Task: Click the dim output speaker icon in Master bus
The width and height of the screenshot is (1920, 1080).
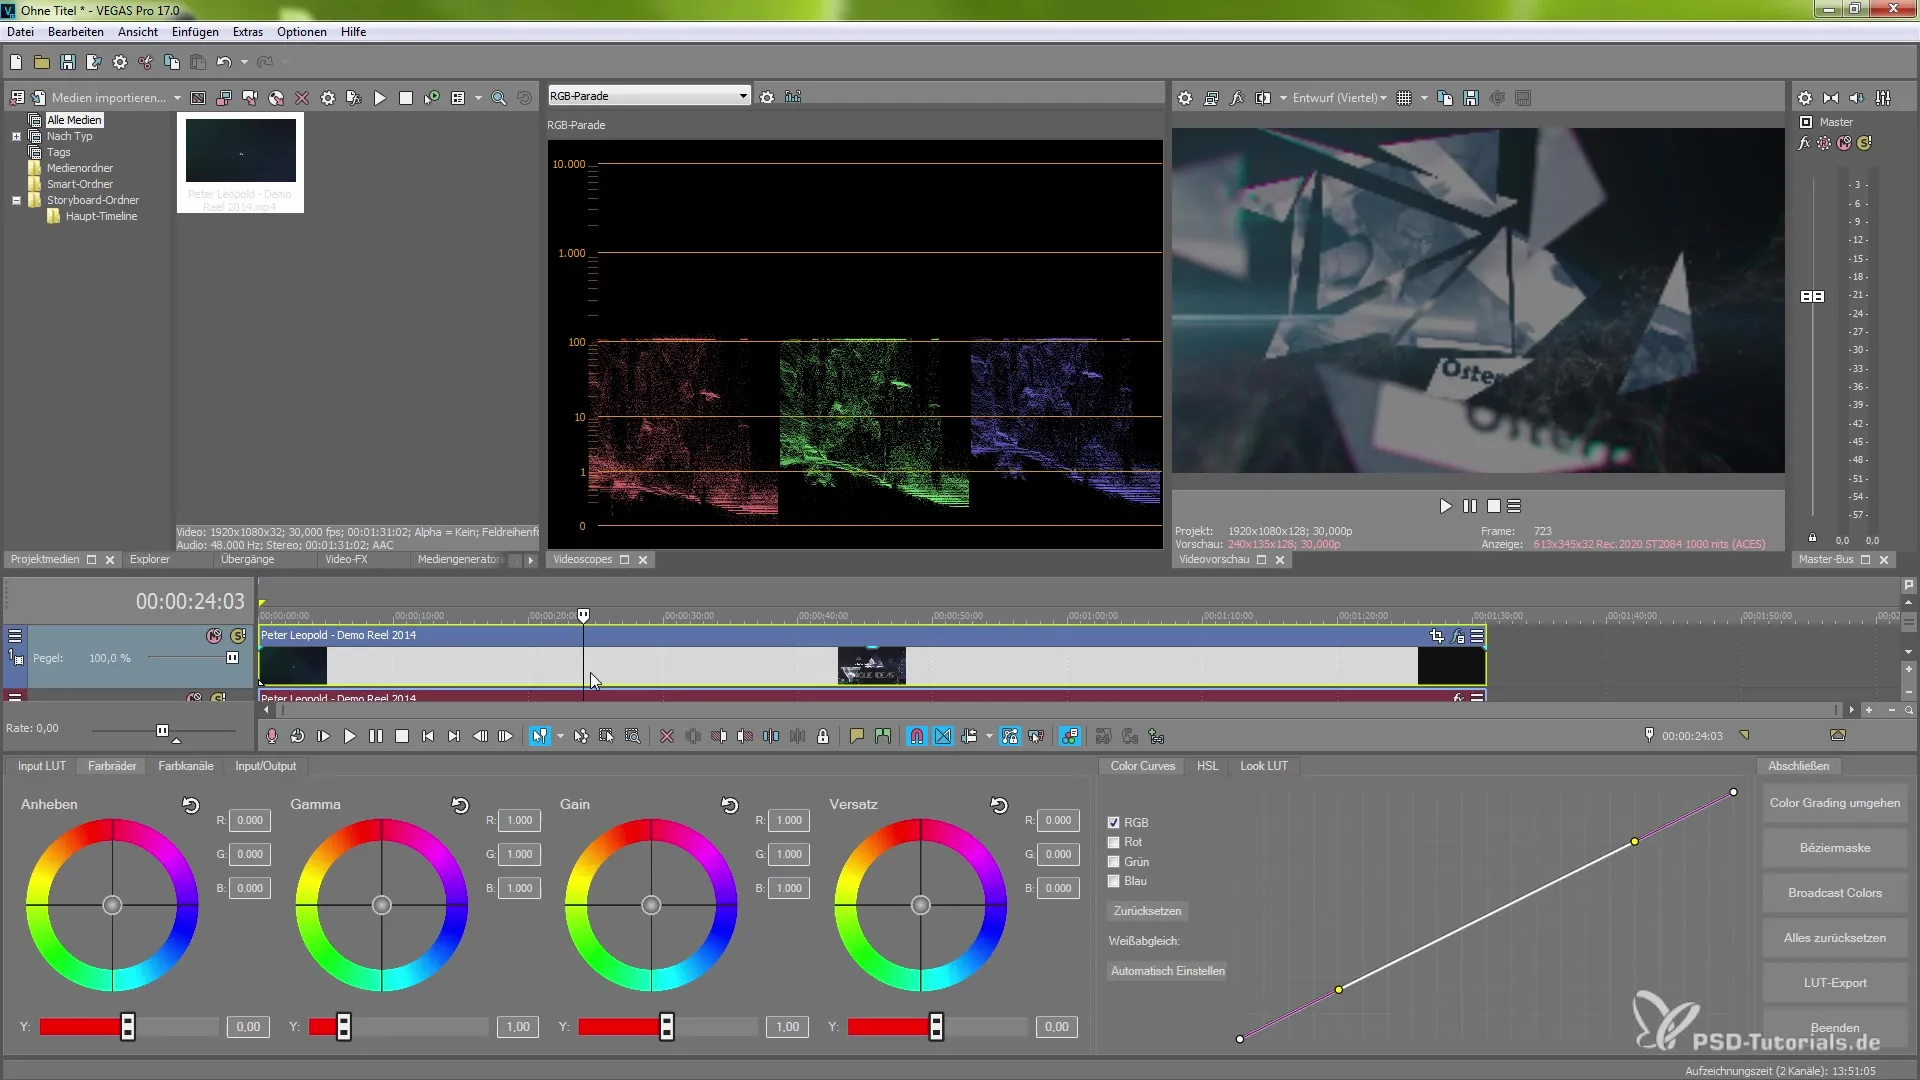Action: point(1857,98)
